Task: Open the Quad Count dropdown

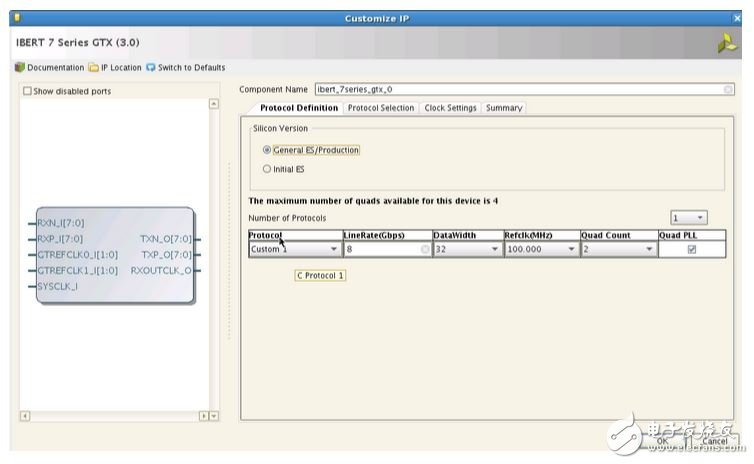Action: point(618,249)
